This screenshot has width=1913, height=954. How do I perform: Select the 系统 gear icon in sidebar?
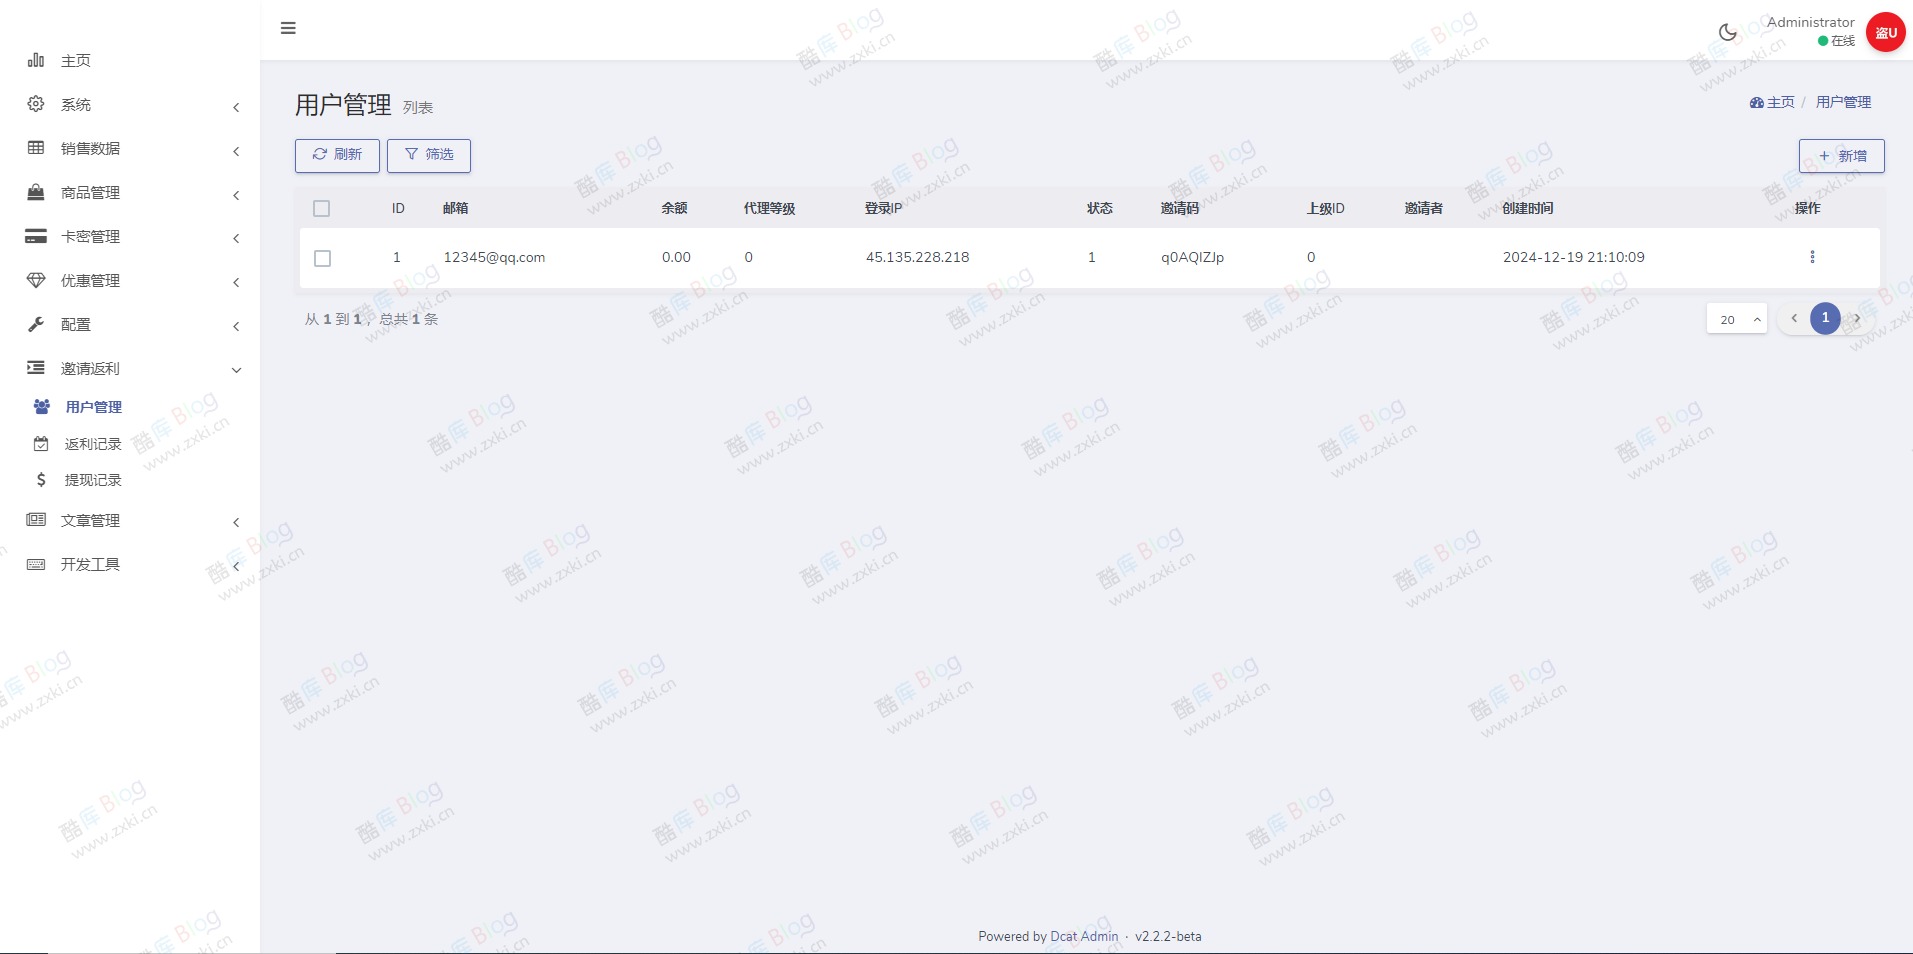coord(36,104)
